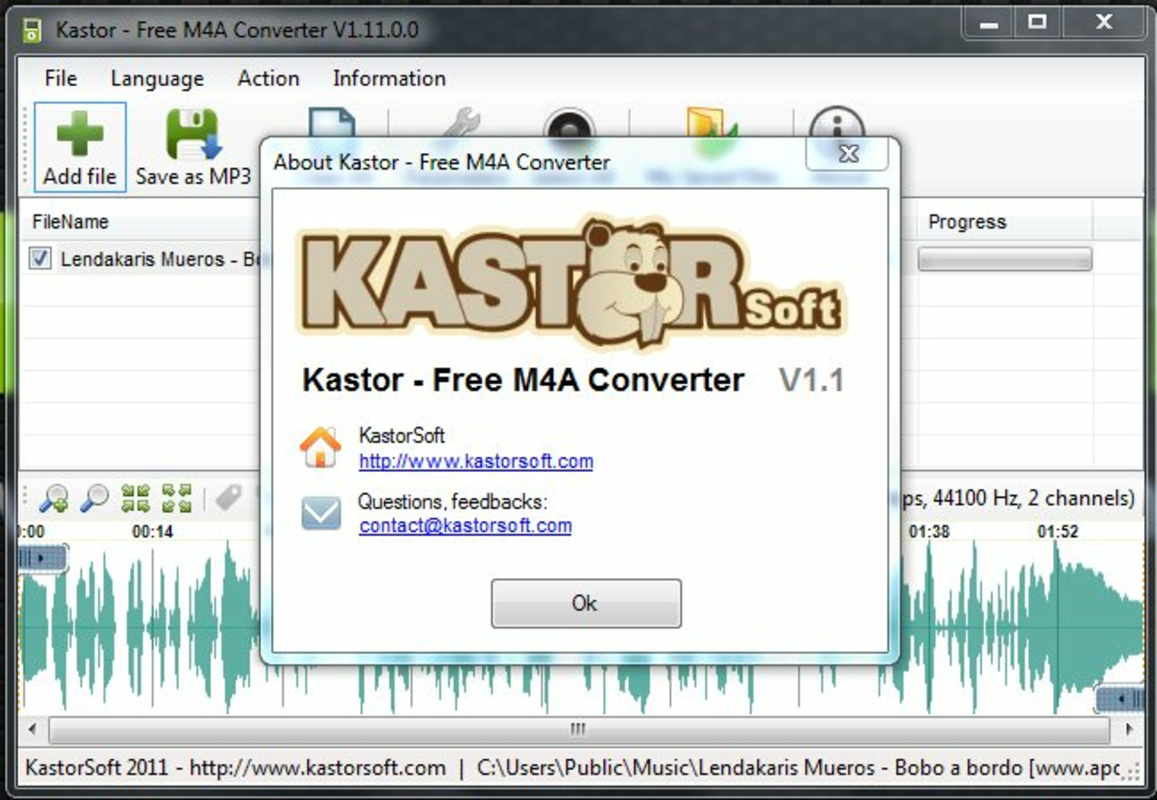This screenshot has width=1157, height=800.
Task: Click the orange house icon in About dialog
Action: tap(320, 447)
